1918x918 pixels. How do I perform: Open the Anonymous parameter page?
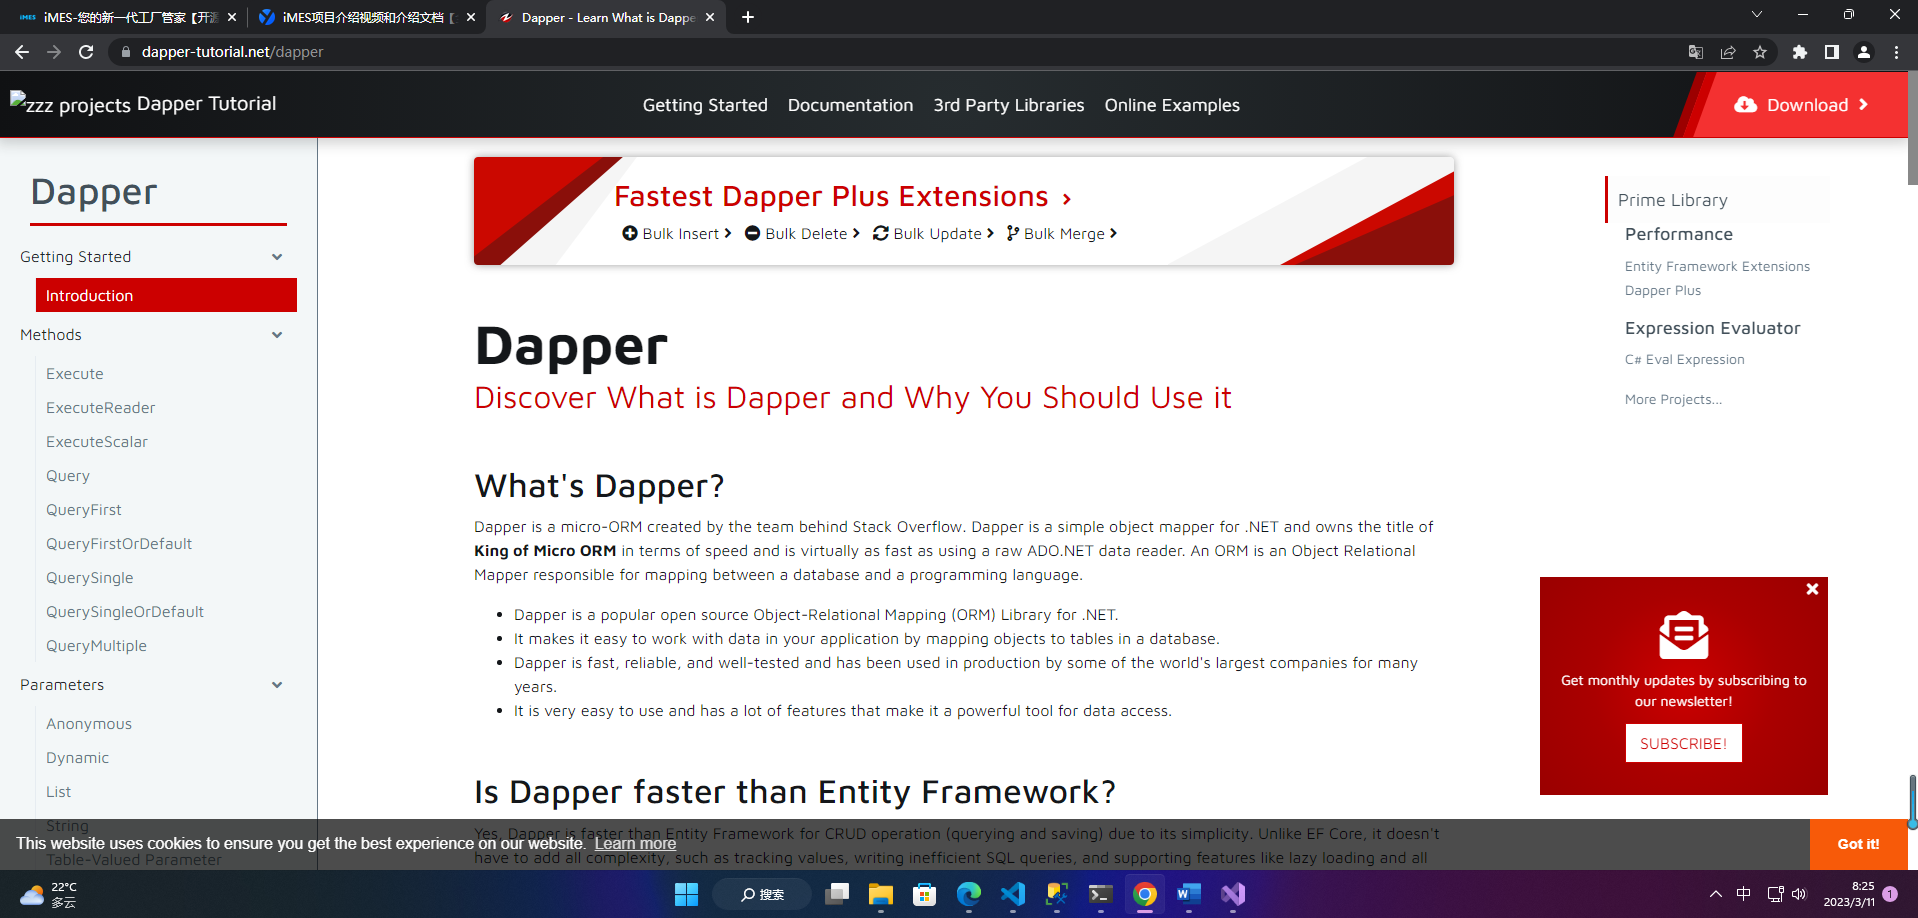(89, 724)
